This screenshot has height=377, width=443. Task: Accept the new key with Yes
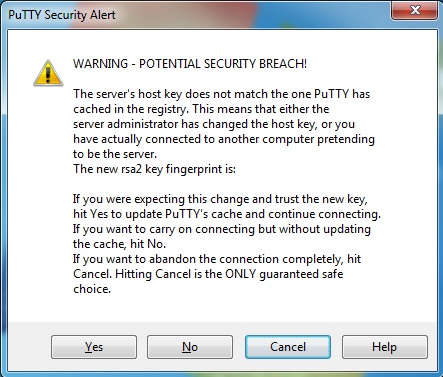click(94, 347)
